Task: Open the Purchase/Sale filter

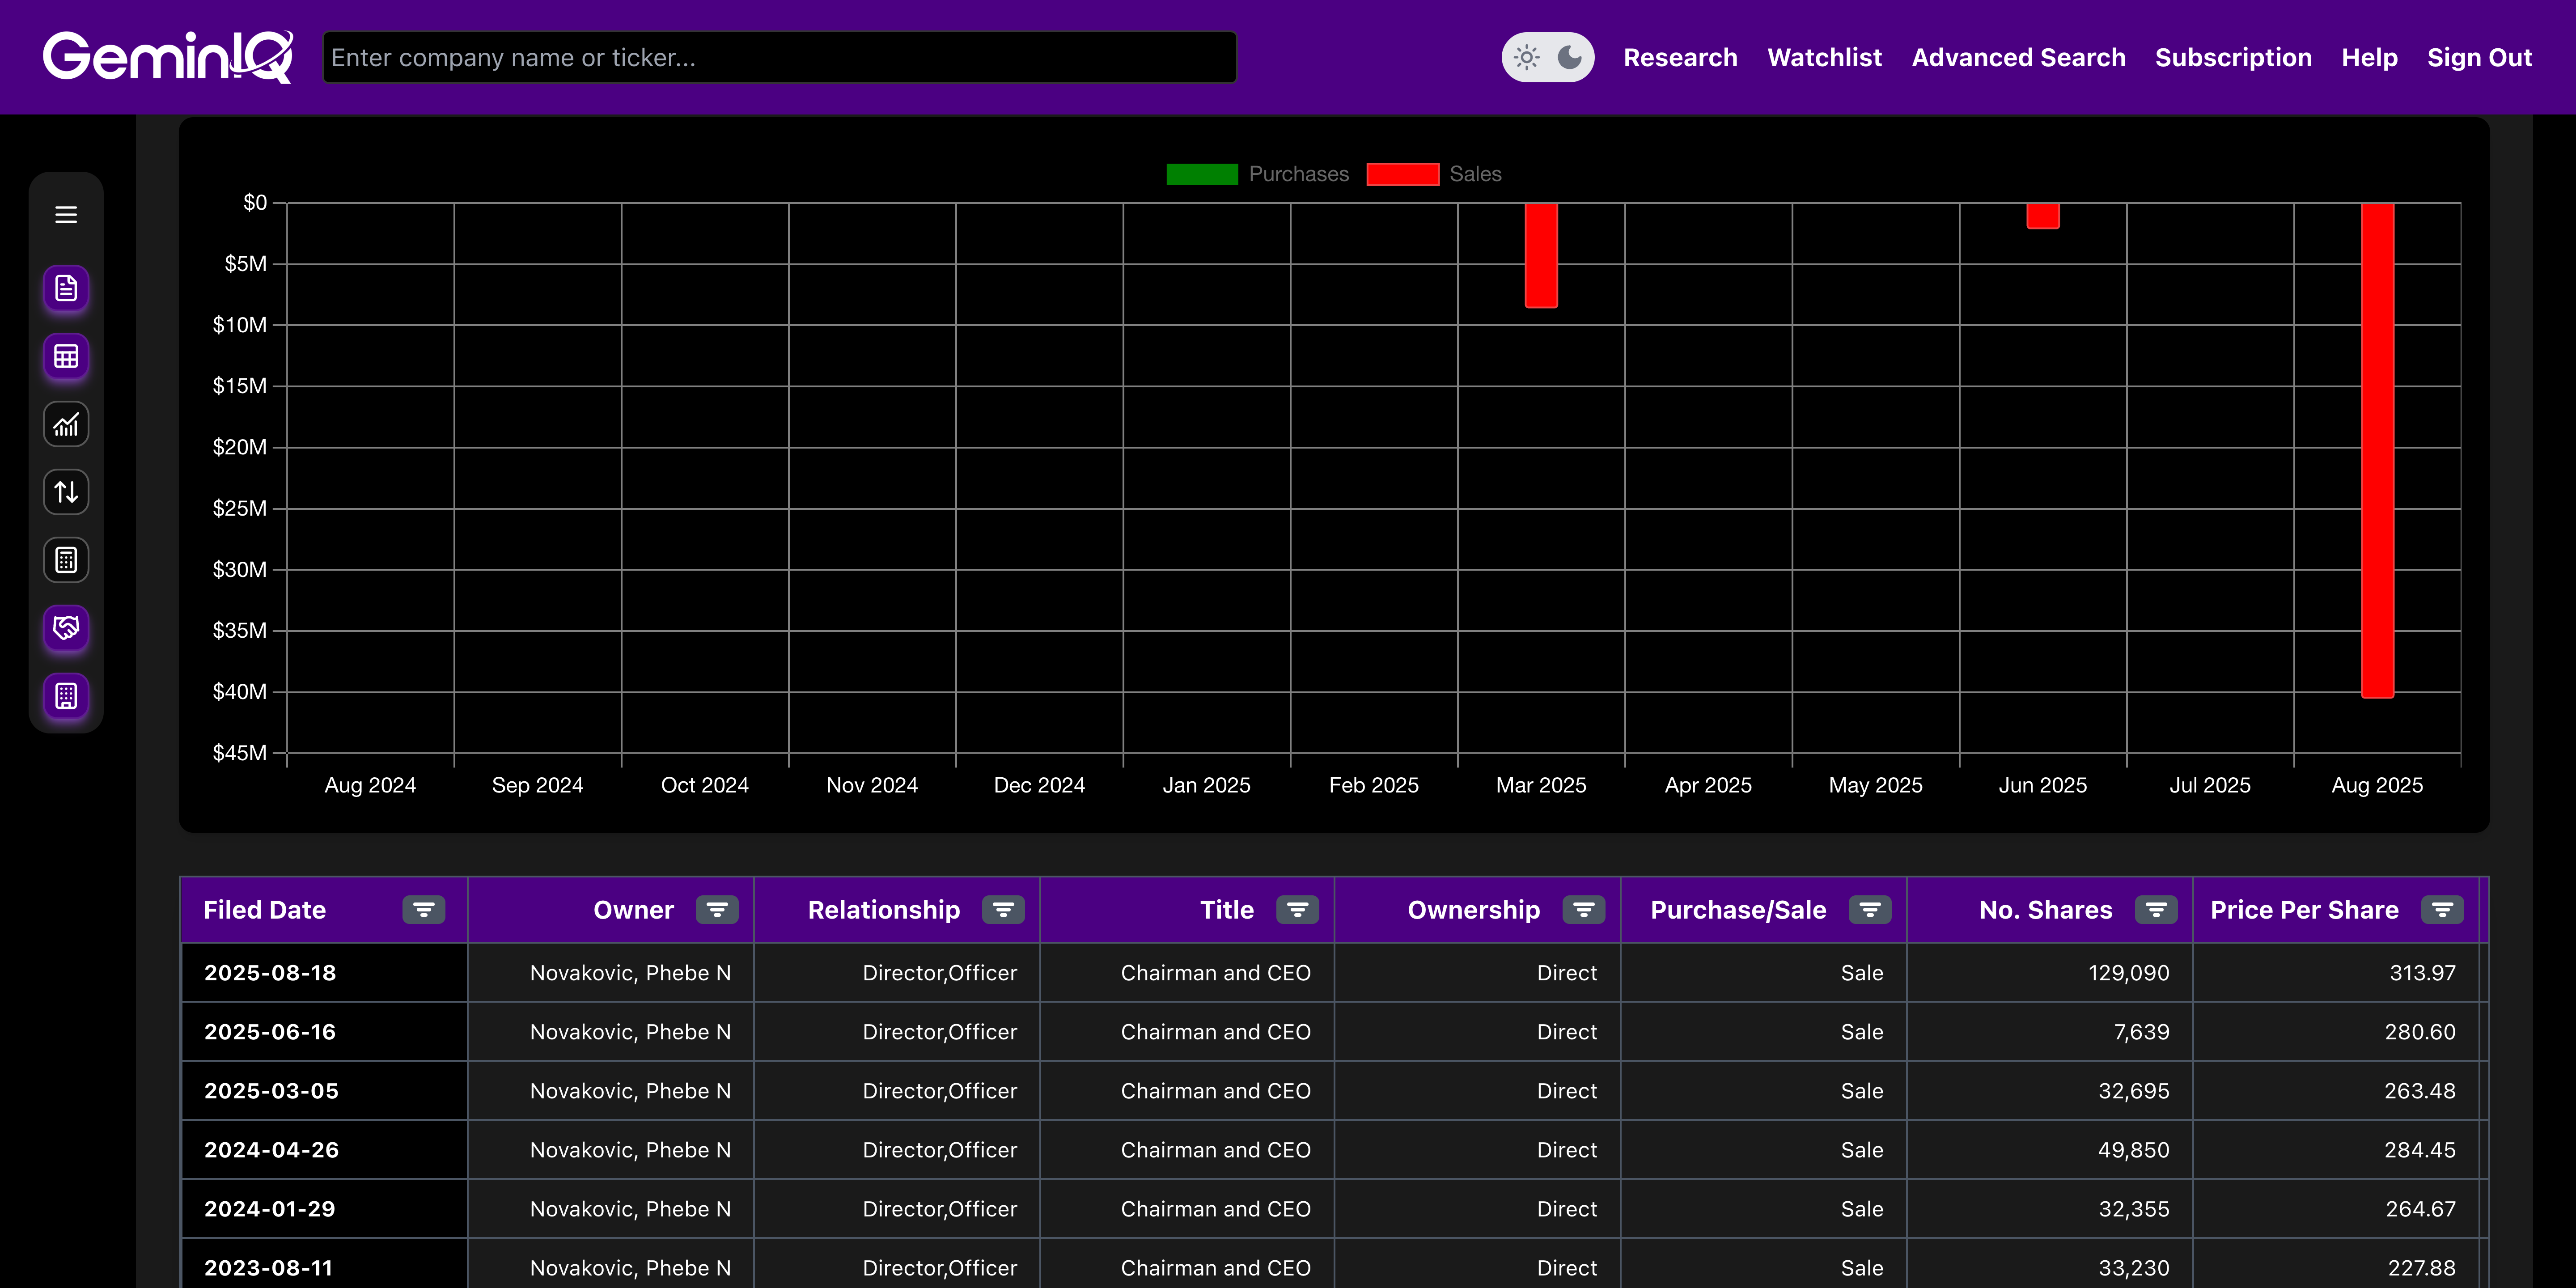Action: pyautogui.click(x=1869, y=909)
